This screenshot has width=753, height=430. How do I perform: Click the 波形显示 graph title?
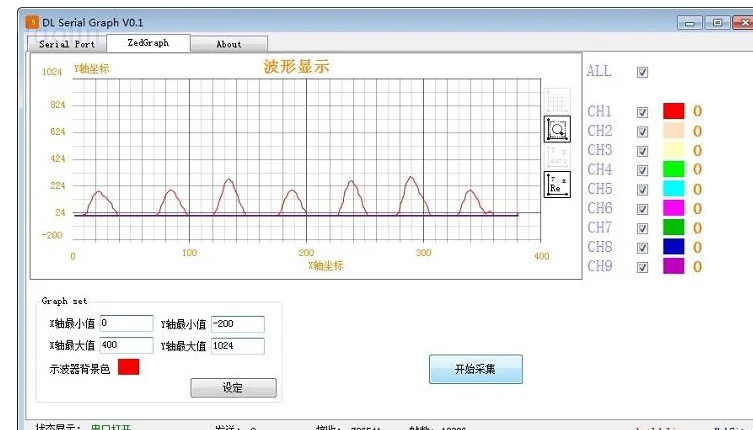(296, 66)
